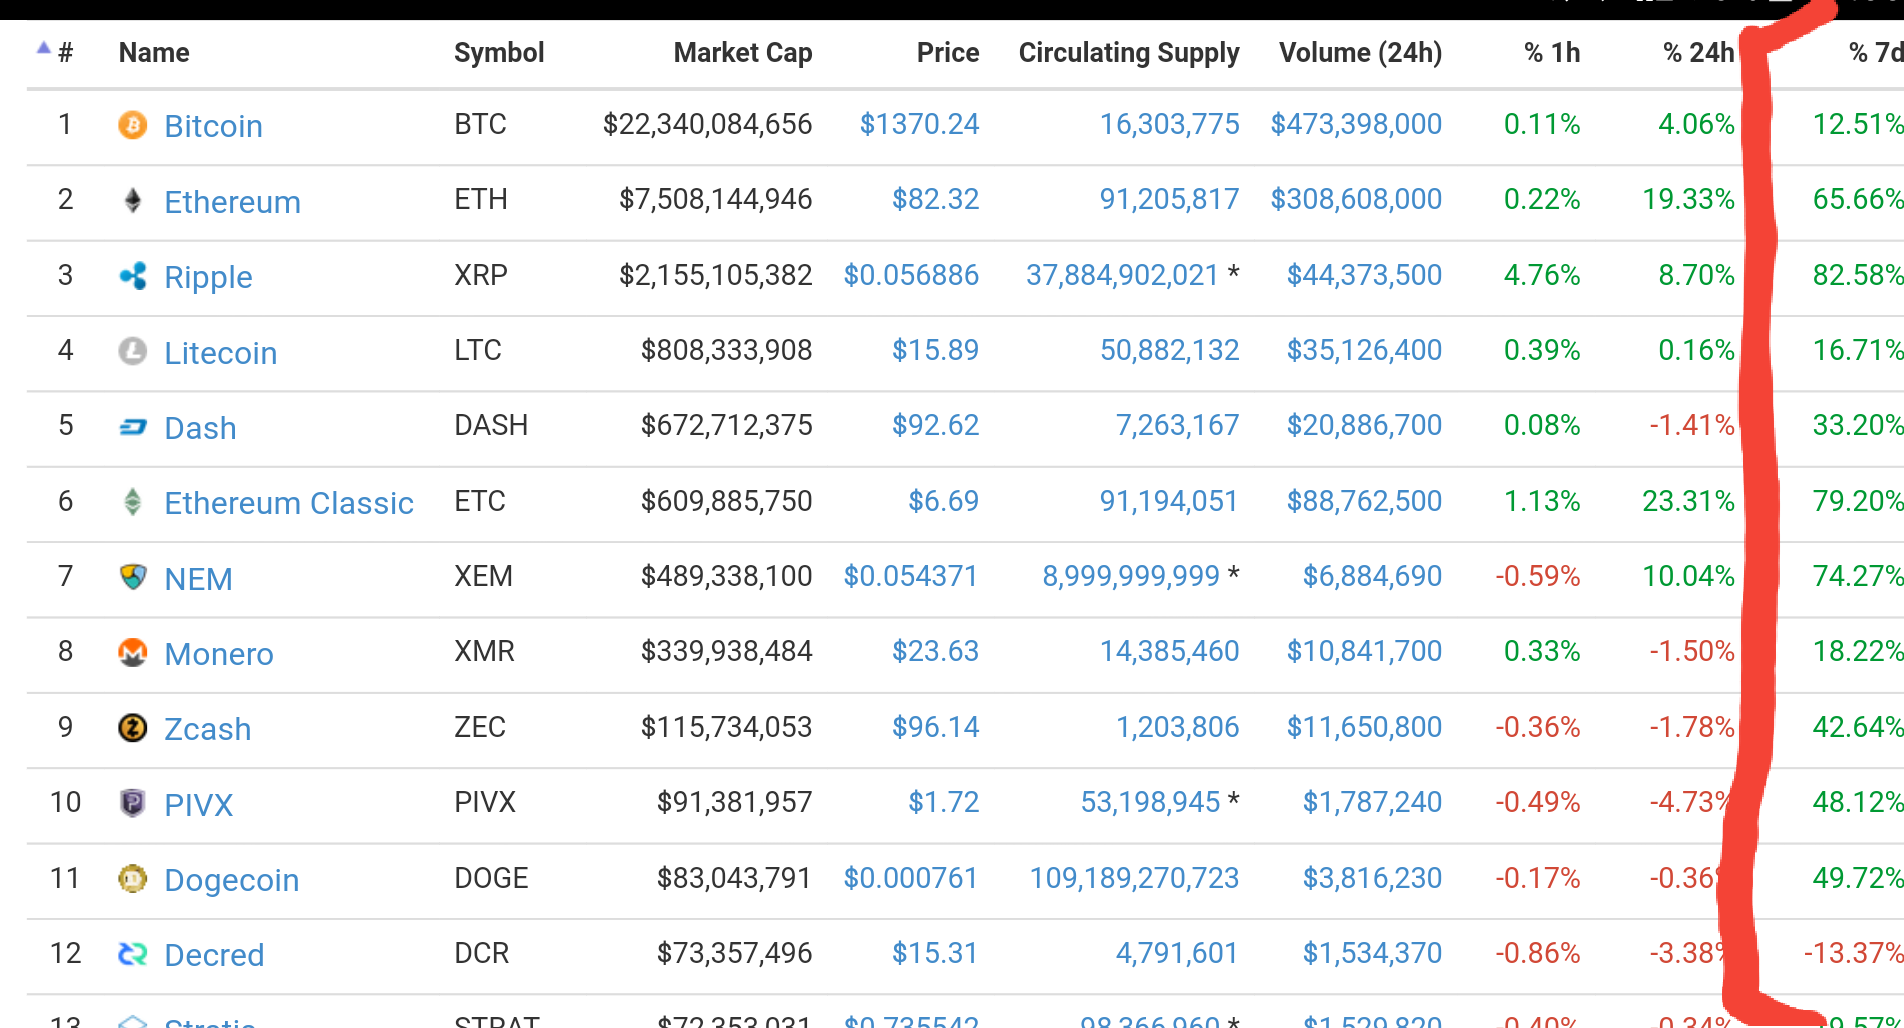Click the NEM logo icon
The width and height of the screenshot is (1904, 1028).
132,577
